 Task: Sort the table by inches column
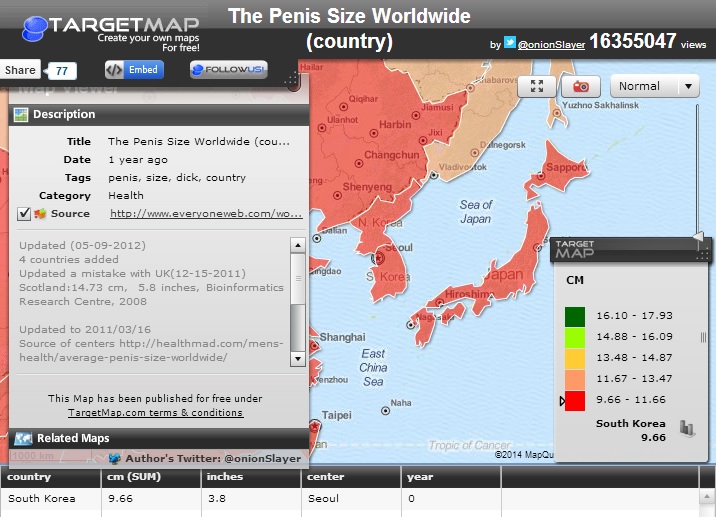pos(251,477)
